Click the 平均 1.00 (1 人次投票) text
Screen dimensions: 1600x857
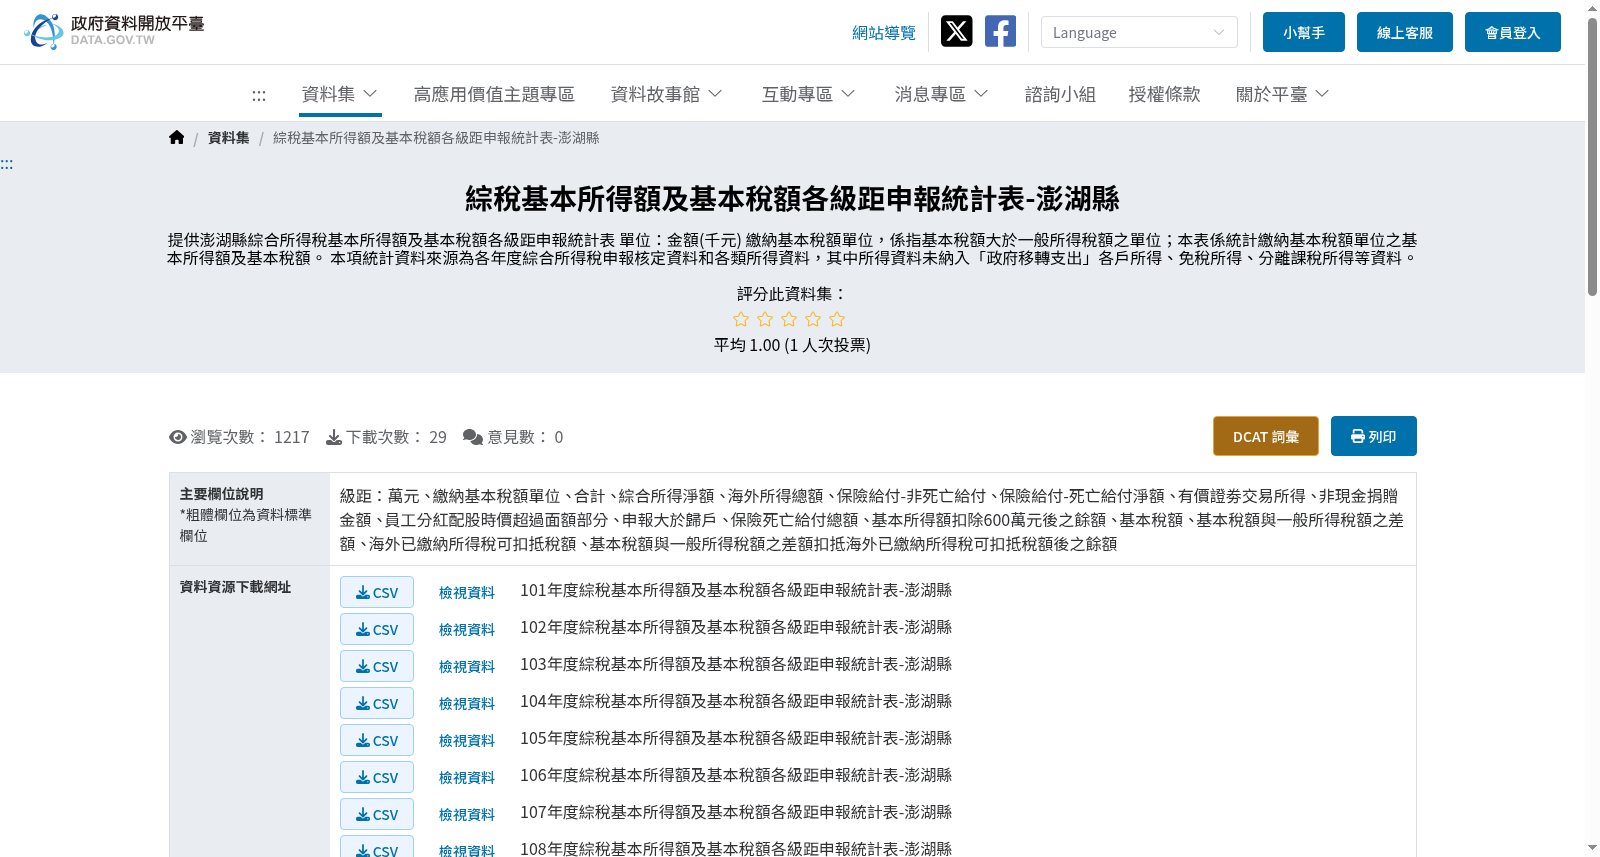point(792,345)
